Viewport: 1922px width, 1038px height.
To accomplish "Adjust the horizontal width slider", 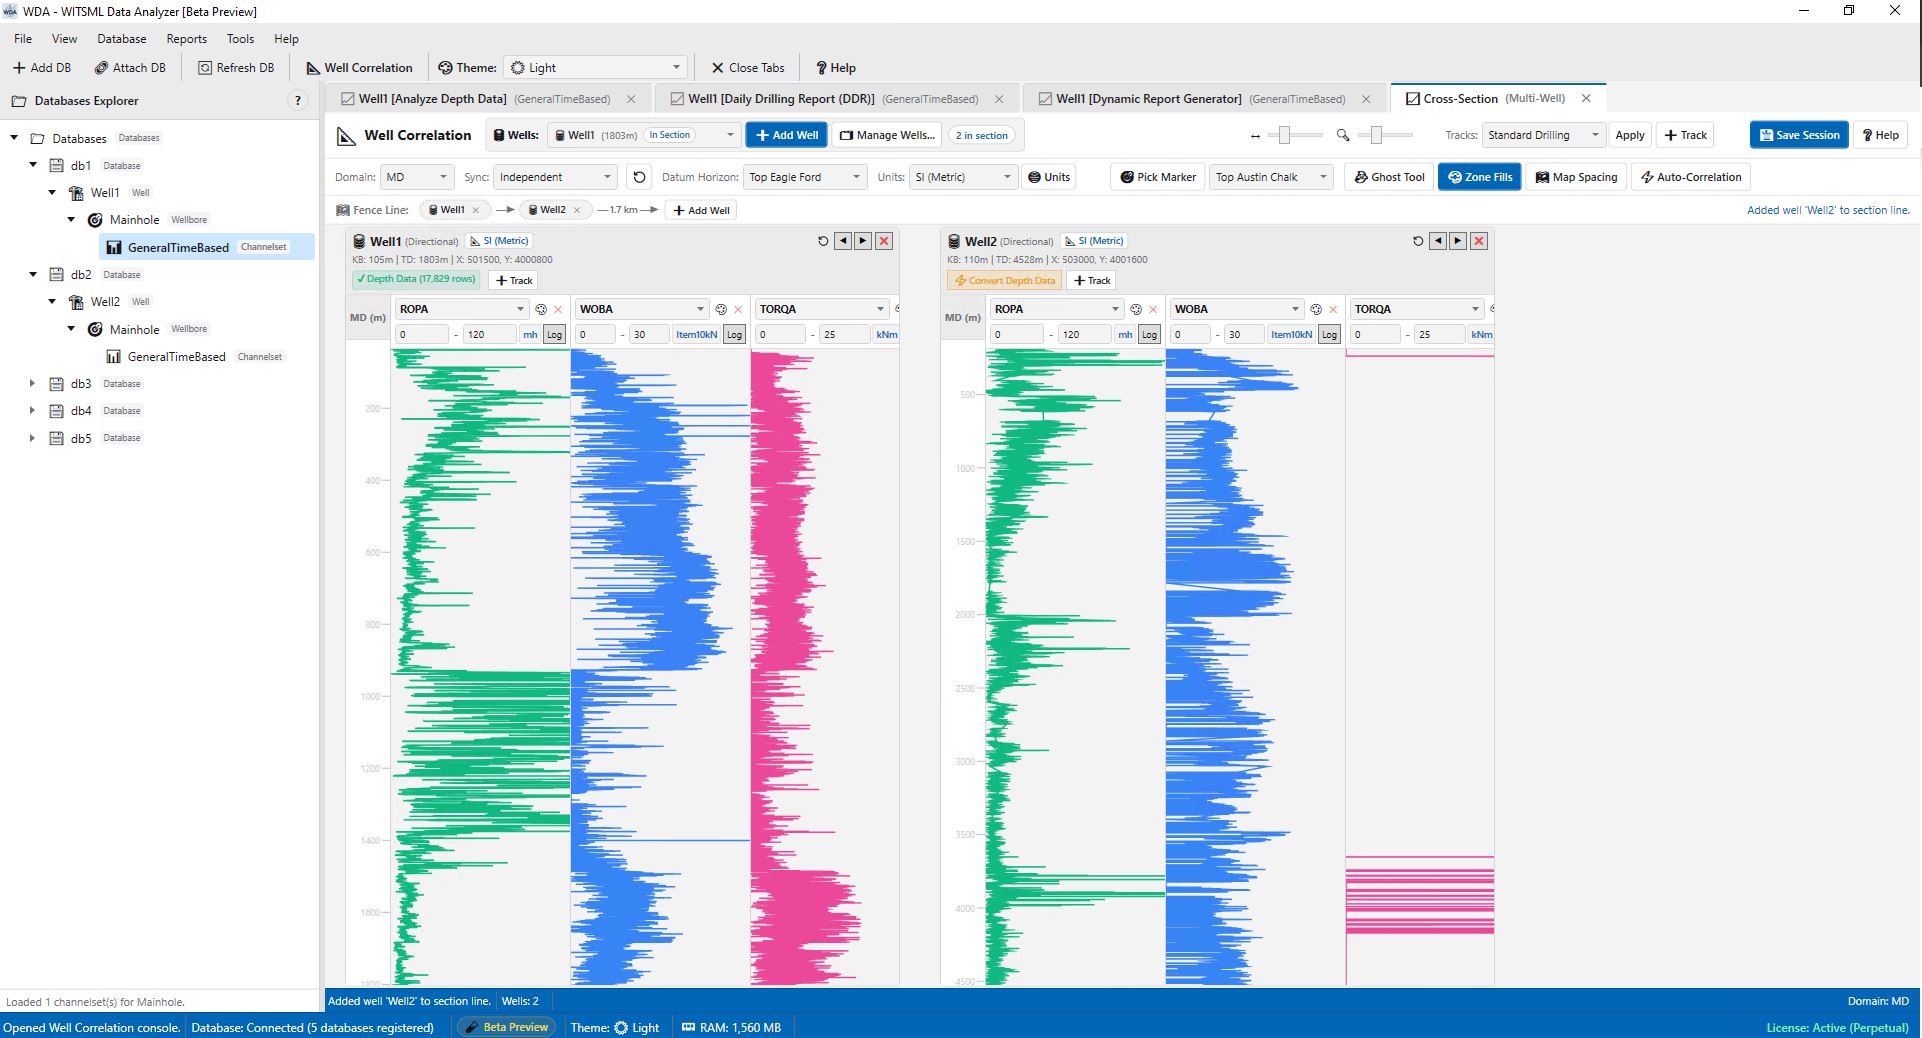I will pos(1285,135).
